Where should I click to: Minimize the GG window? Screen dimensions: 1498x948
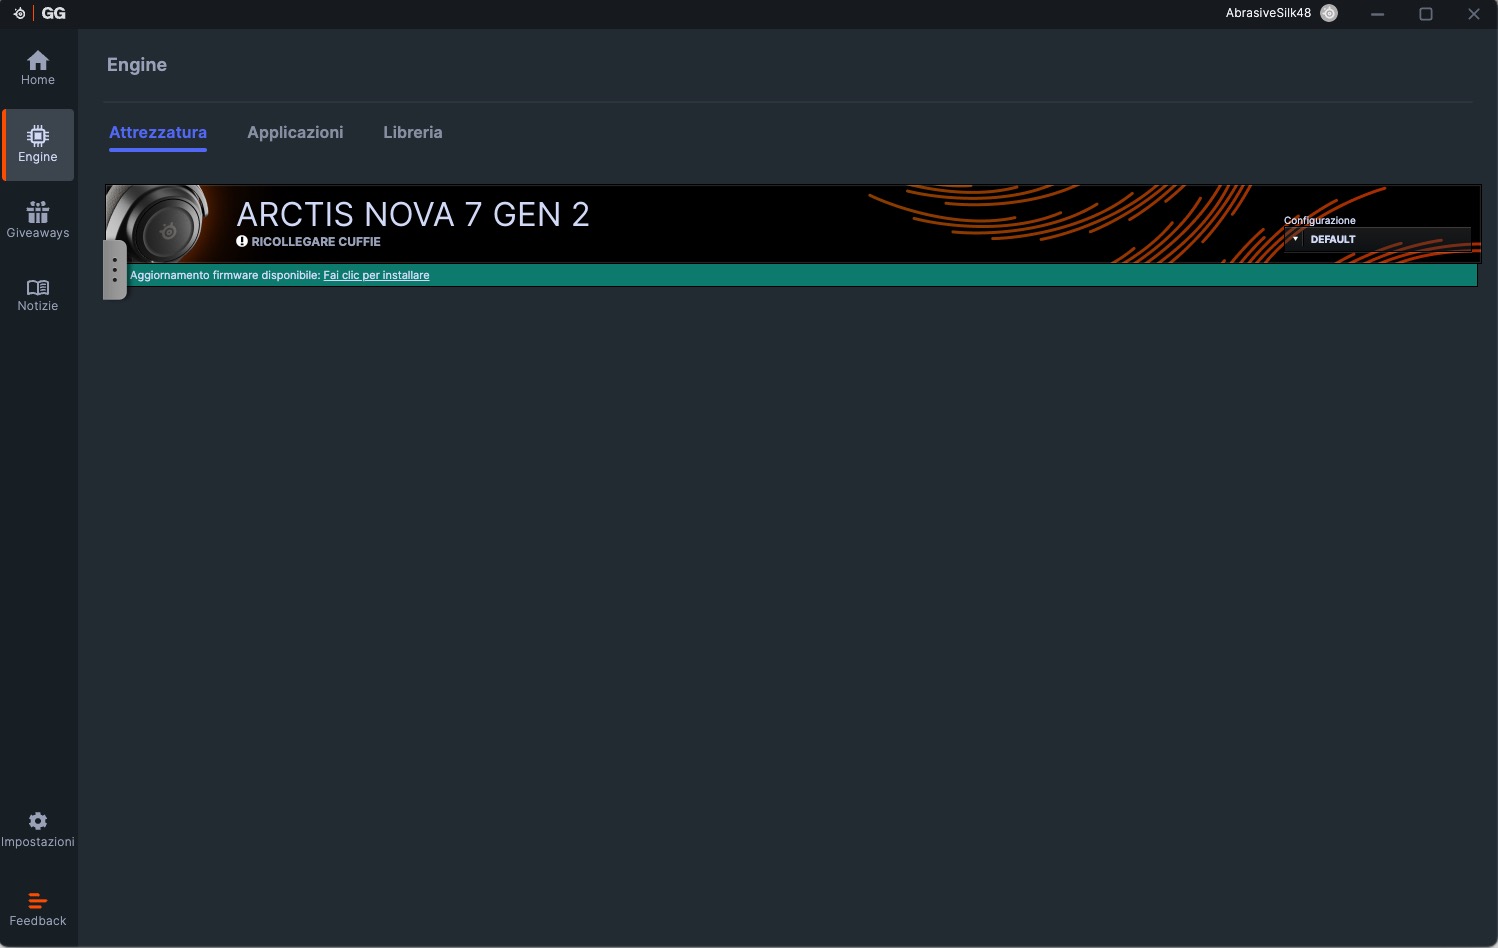click(1378, 14)
